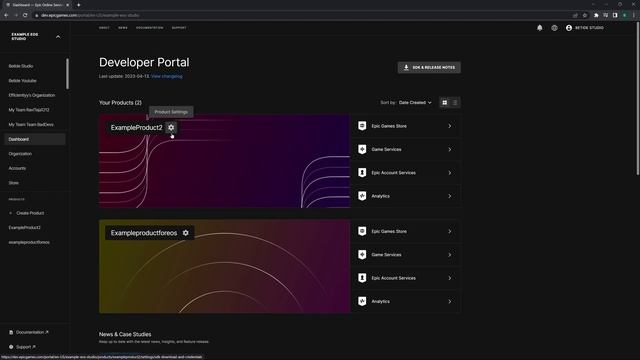The image size is (640, 360).
Task: Switch to Betide Youtube organization
Action: click(22, 81)
